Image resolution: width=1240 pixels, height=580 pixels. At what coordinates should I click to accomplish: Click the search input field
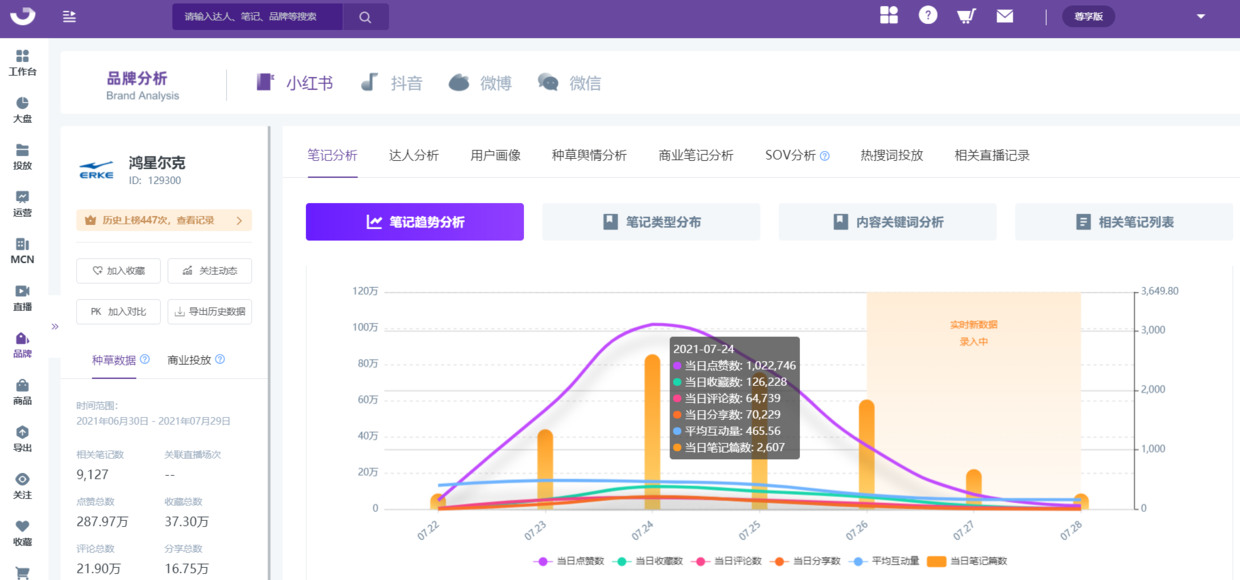pos(257,17)
